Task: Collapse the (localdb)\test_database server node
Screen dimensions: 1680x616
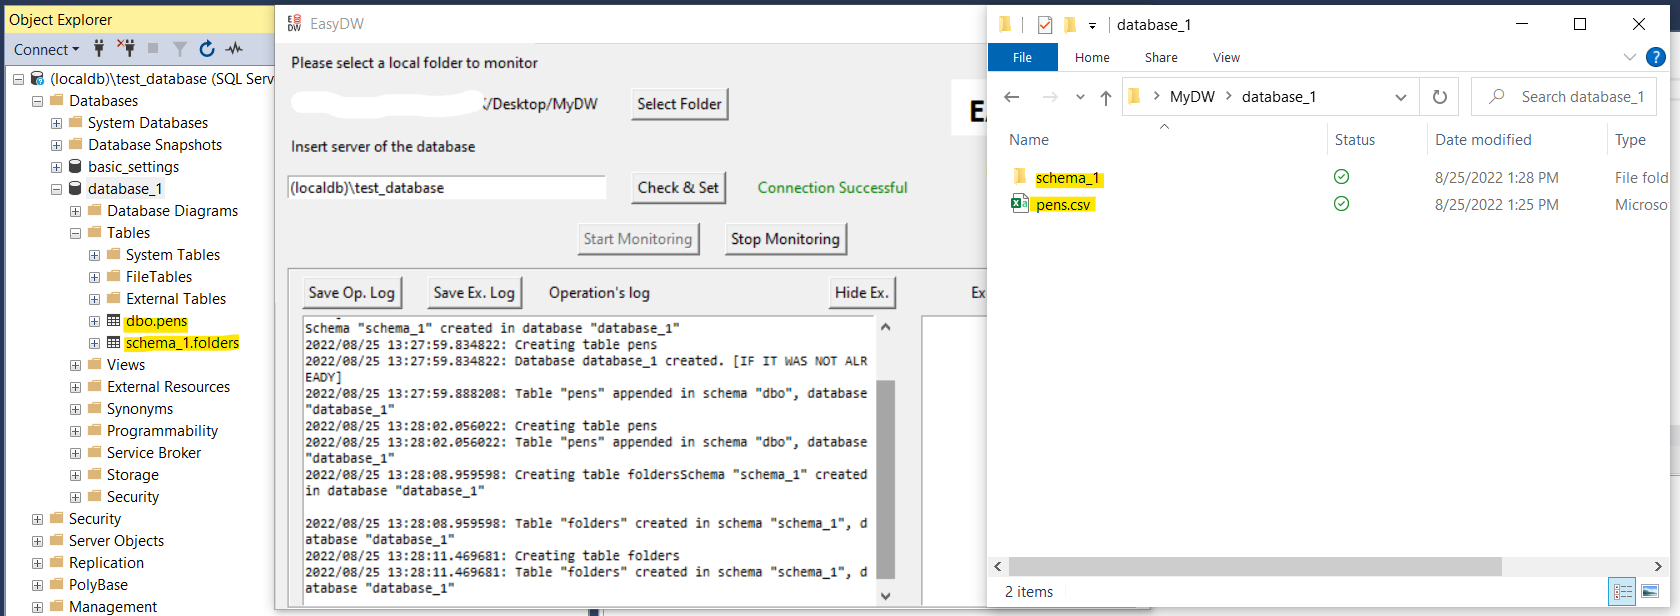Action: (18, 79)
